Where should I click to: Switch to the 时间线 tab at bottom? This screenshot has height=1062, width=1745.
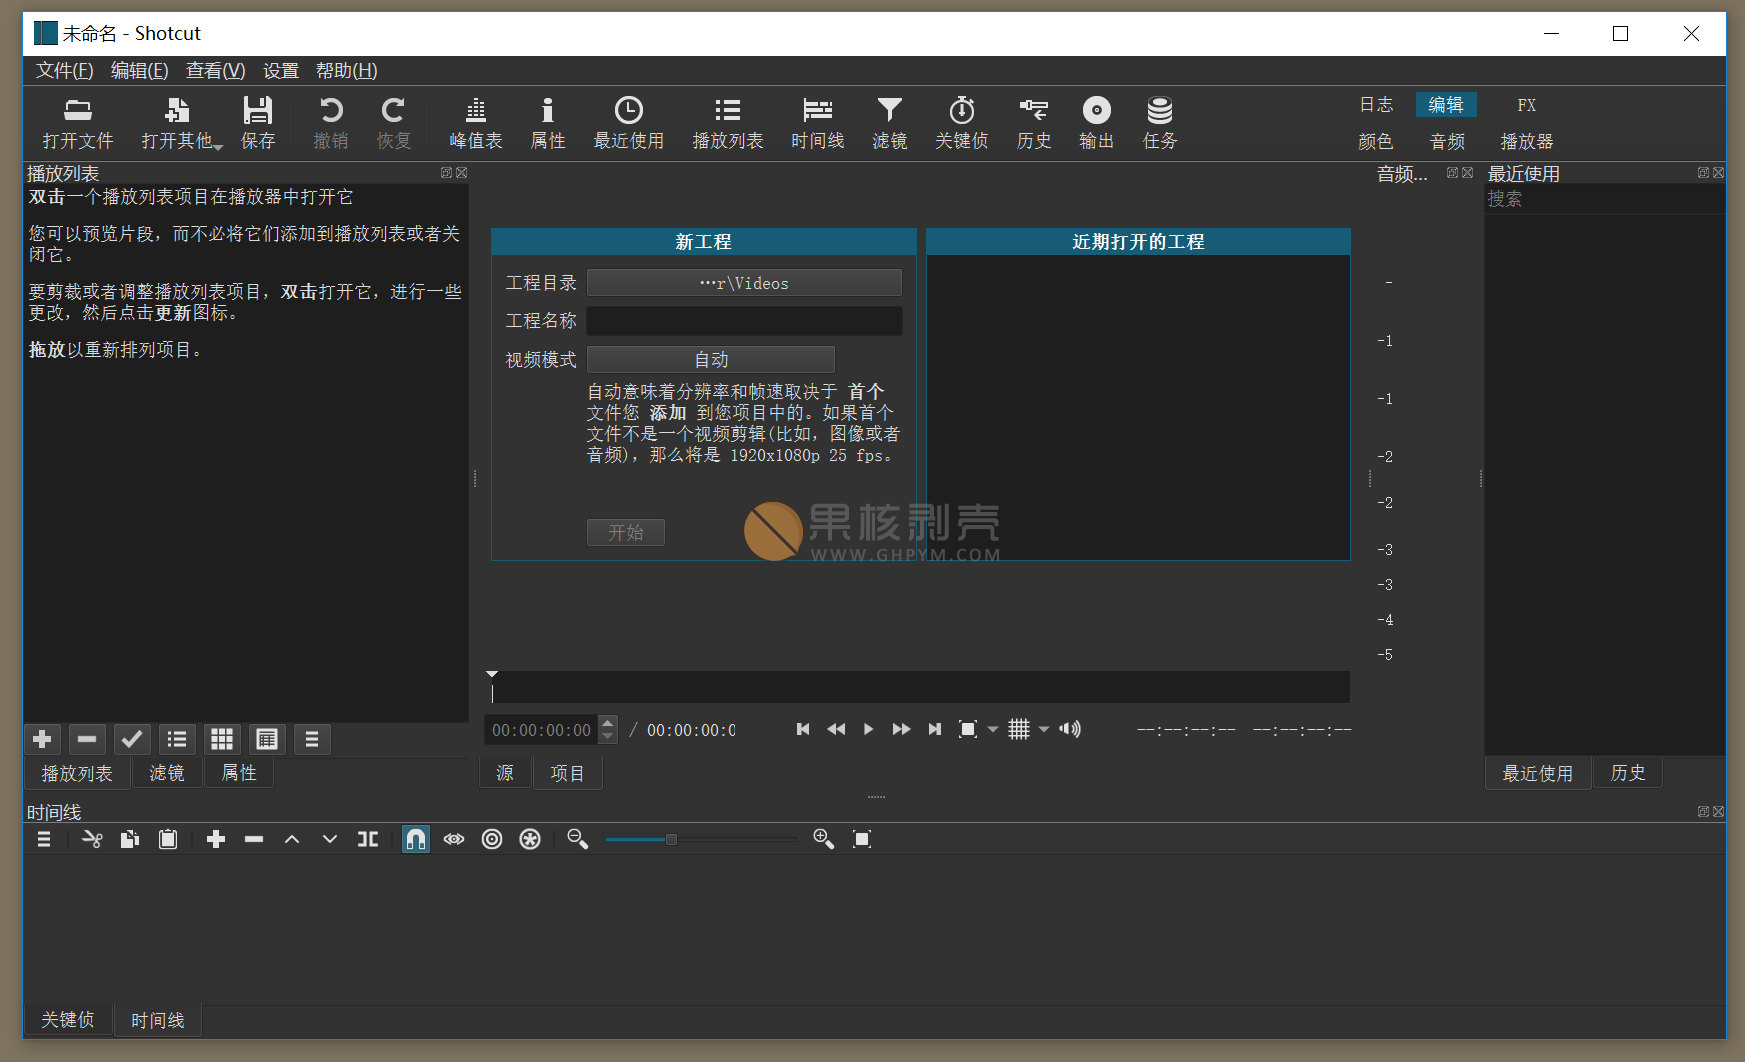pos(157,1019)
